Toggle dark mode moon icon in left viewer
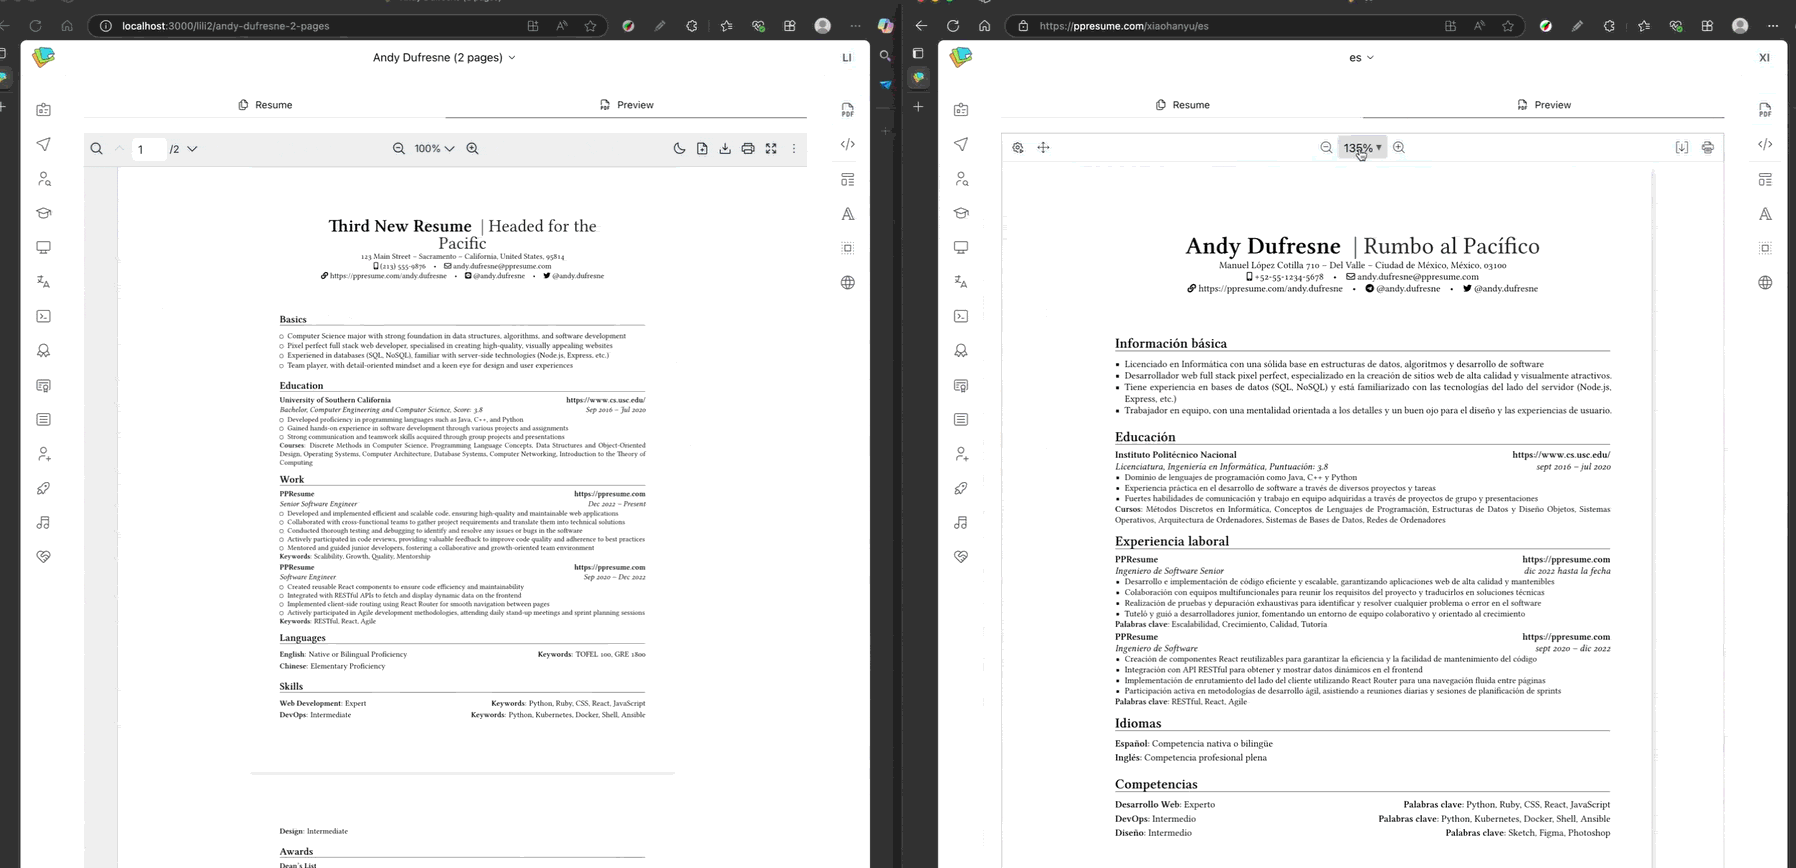Image resolution: width=1796 pixels, height=868 pixels. point(679,148)
